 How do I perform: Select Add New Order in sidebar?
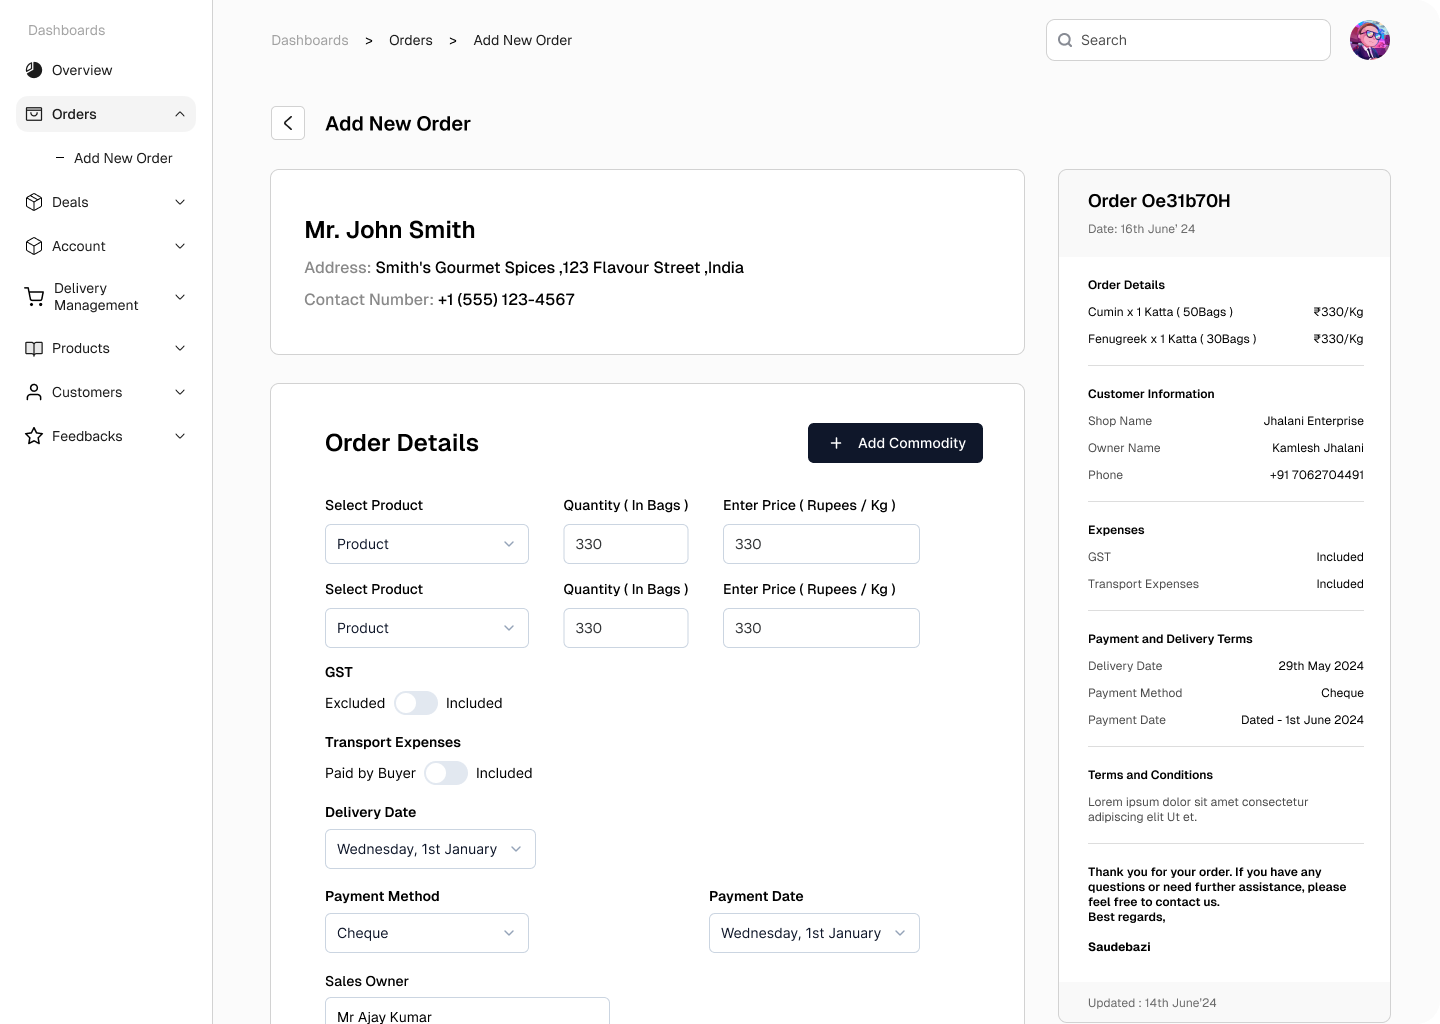[123, 158]
